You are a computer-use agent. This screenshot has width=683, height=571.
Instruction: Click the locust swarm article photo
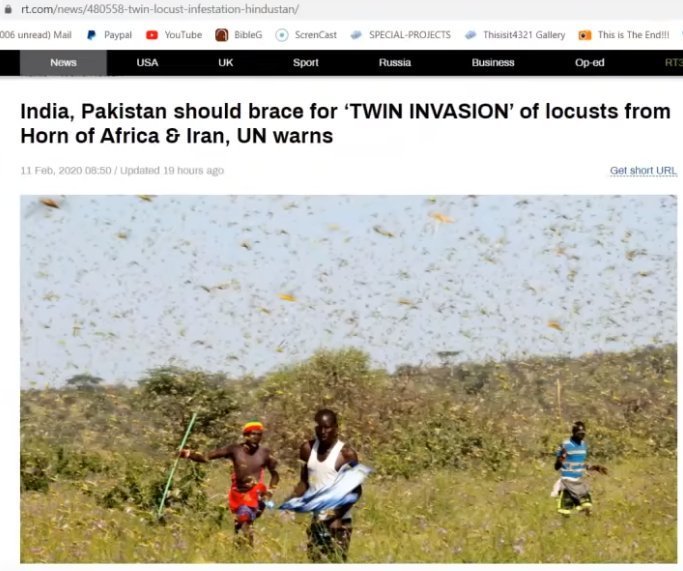[x=348, y=379]
